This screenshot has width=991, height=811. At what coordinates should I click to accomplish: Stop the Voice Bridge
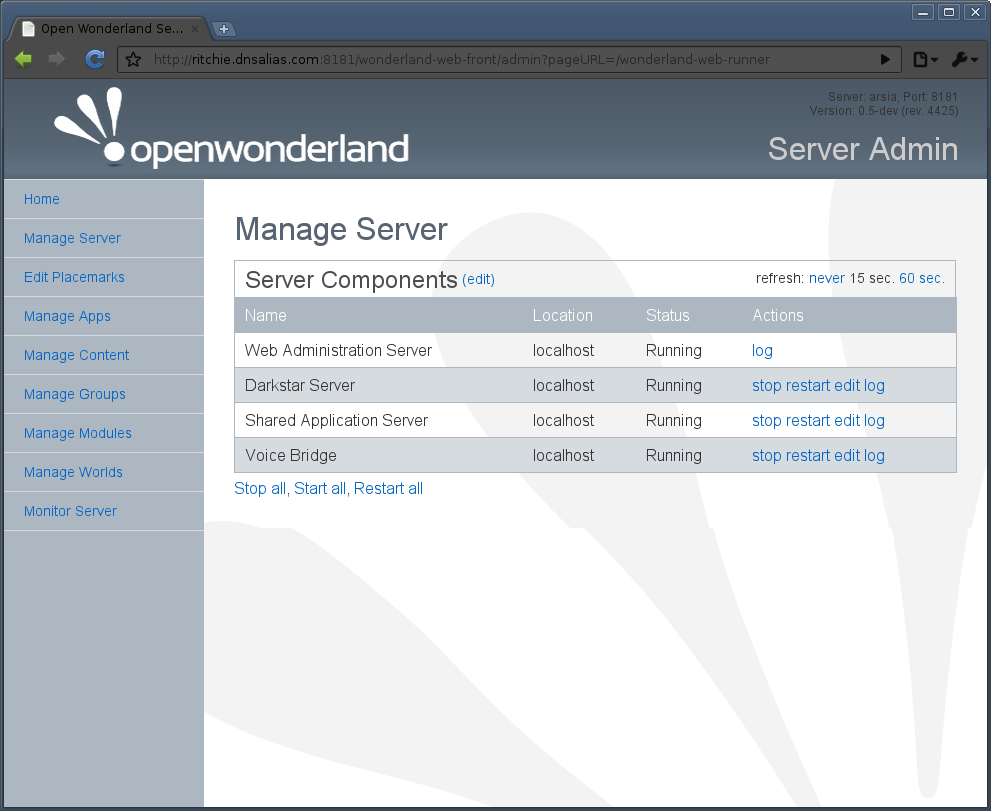(x=767, y=456)
